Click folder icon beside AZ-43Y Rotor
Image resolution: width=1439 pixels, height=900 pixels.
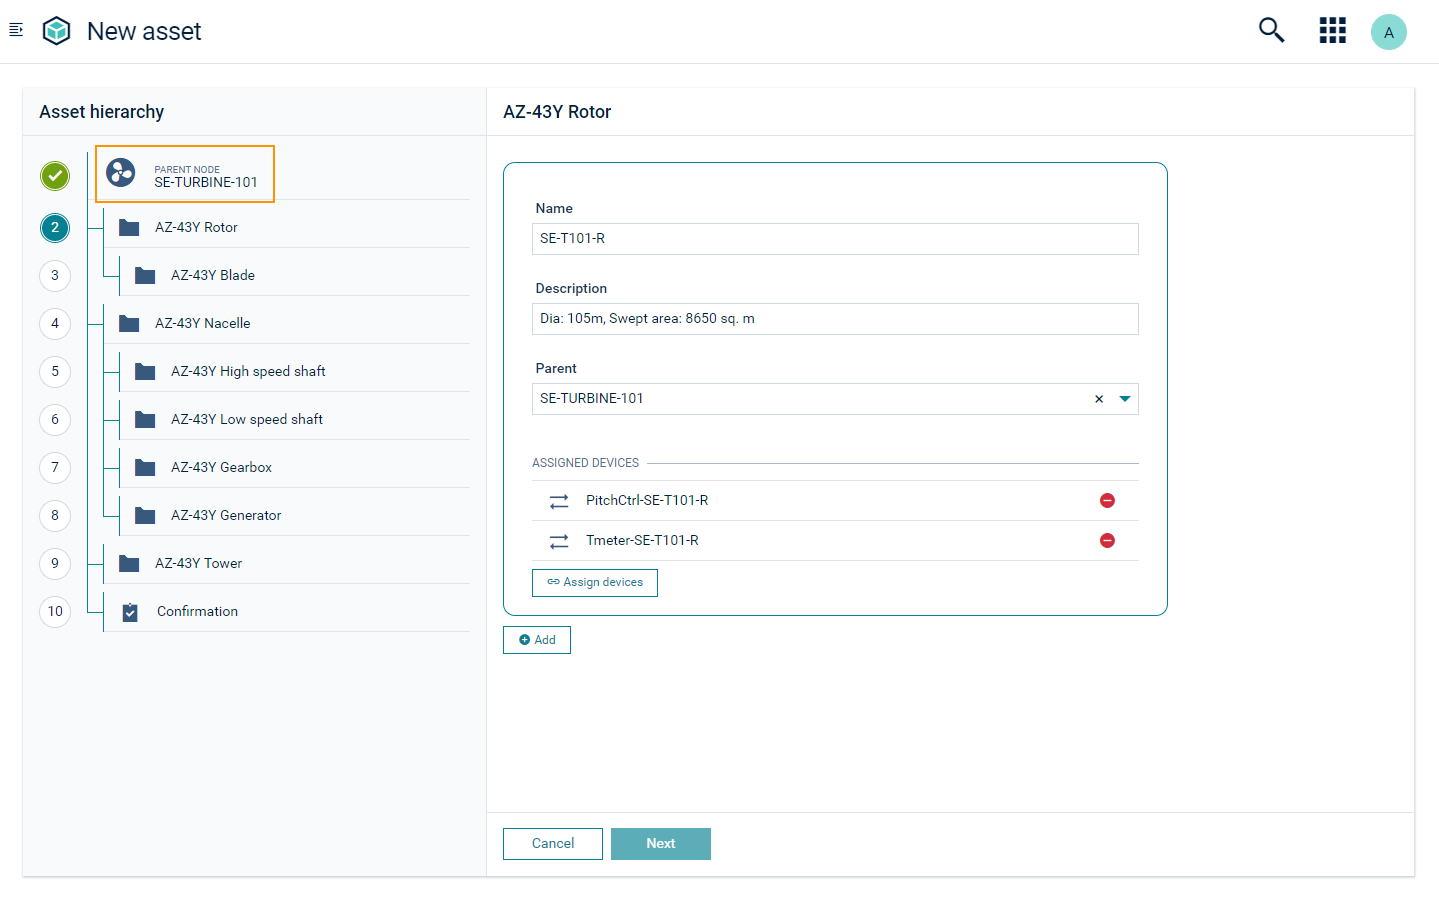(x=129, y=227)
